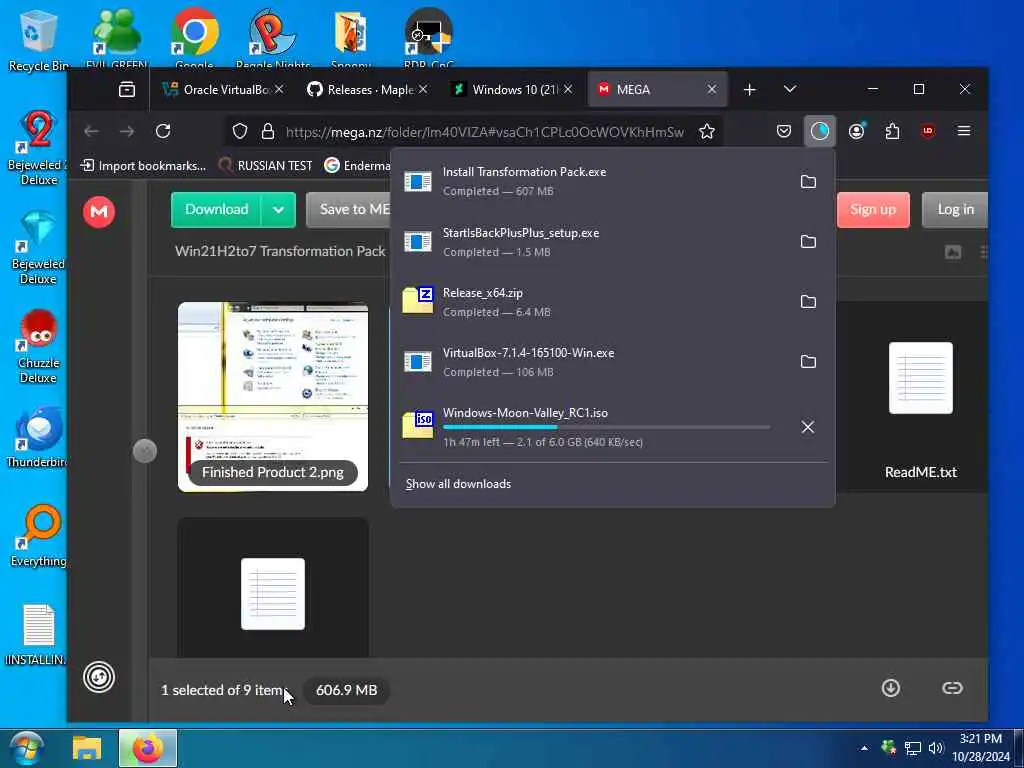Show hidden system tray icons arrow
This screenshot has height=768, width=1024.
pyautogui.click(x=864, y=748)
